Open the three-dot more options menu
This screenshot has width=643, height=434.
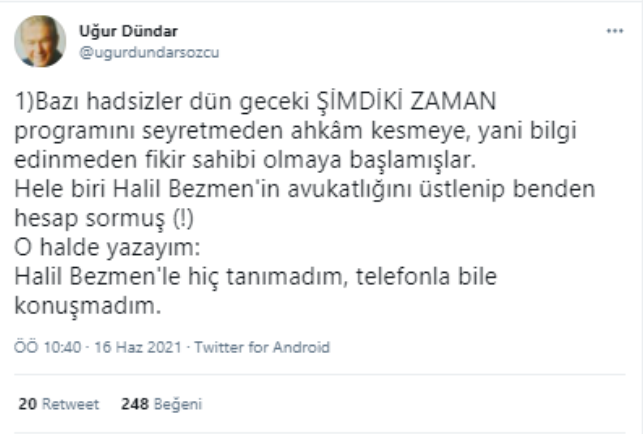tap(614, 32)
